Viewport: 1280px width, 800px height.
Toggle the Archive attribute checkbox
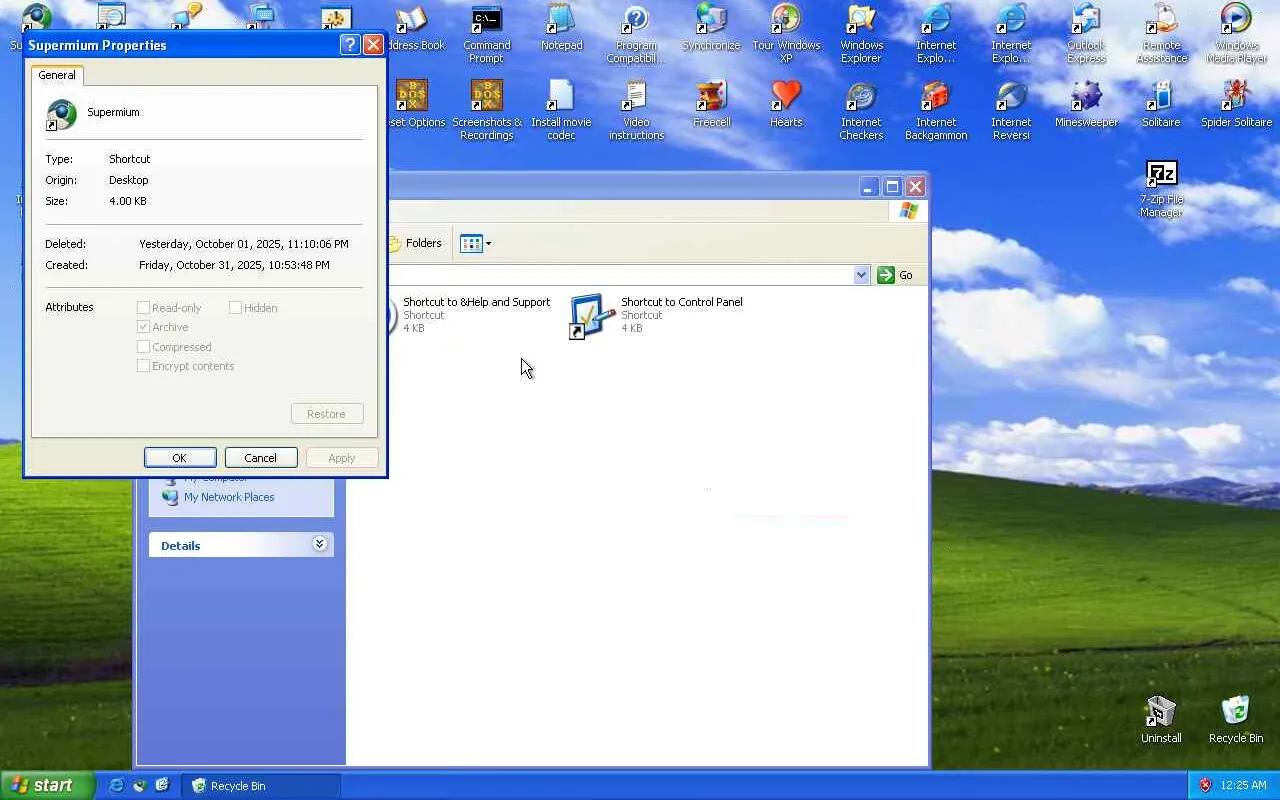point(143,327)
